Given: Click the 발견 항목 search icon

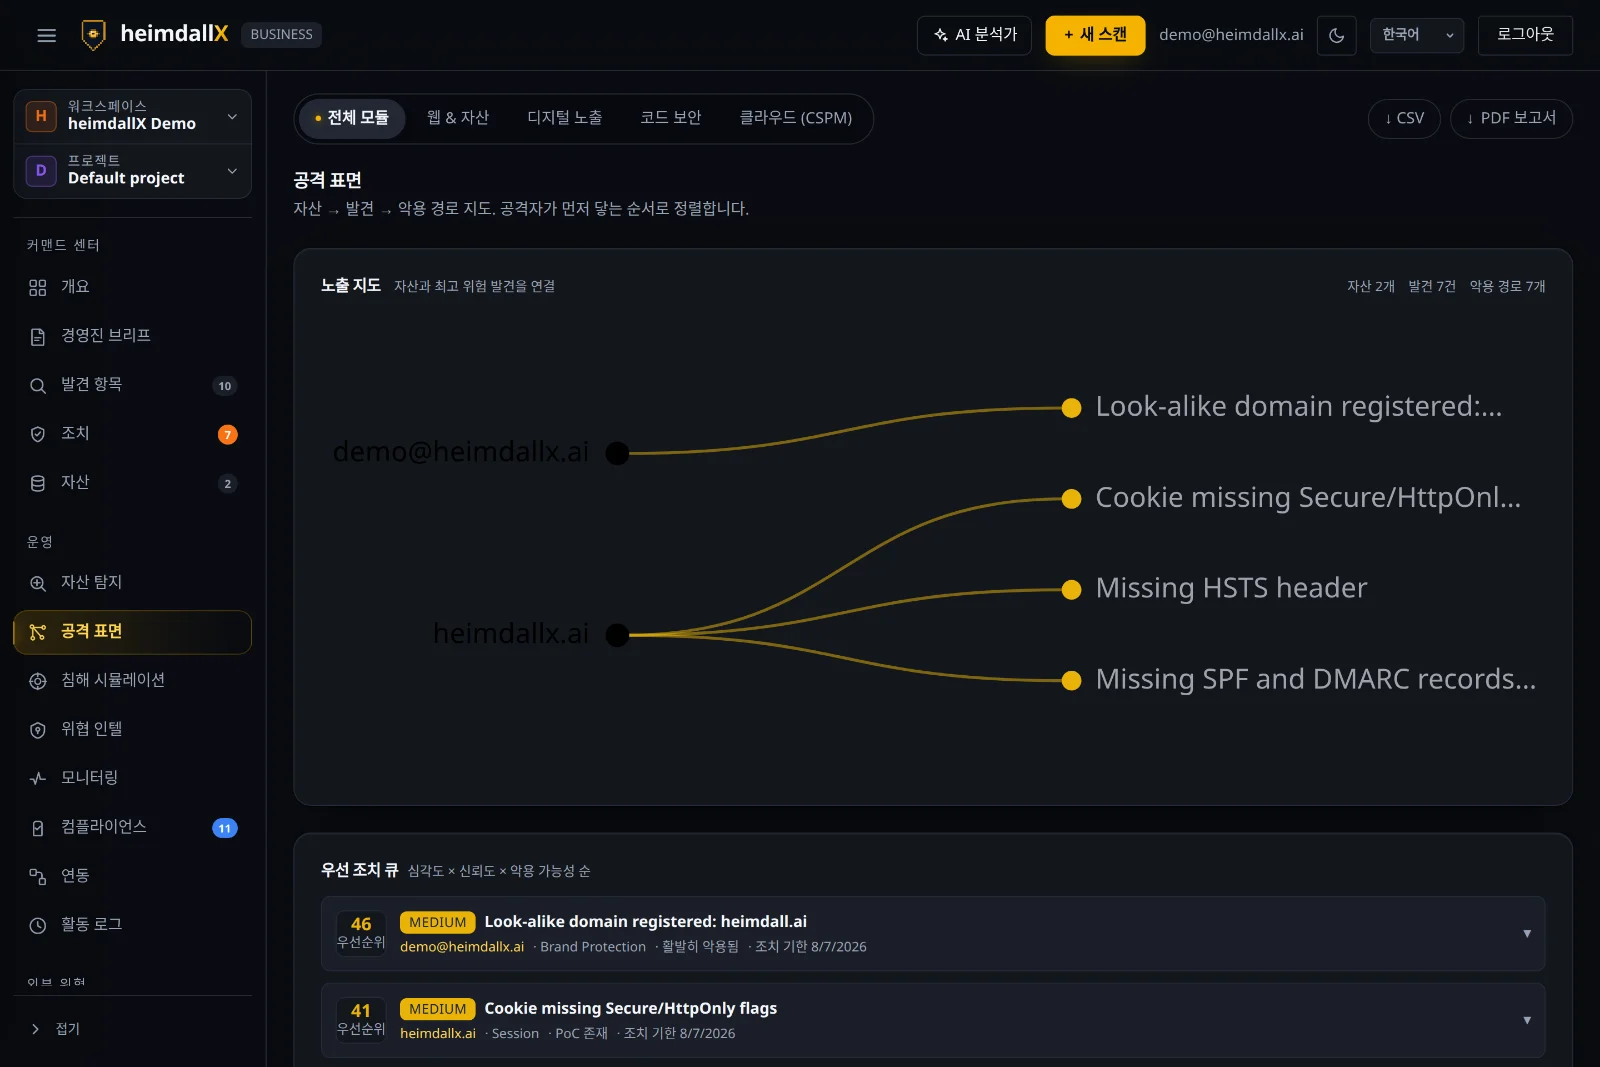Looking at the screenshot, I should coord(38,386).
